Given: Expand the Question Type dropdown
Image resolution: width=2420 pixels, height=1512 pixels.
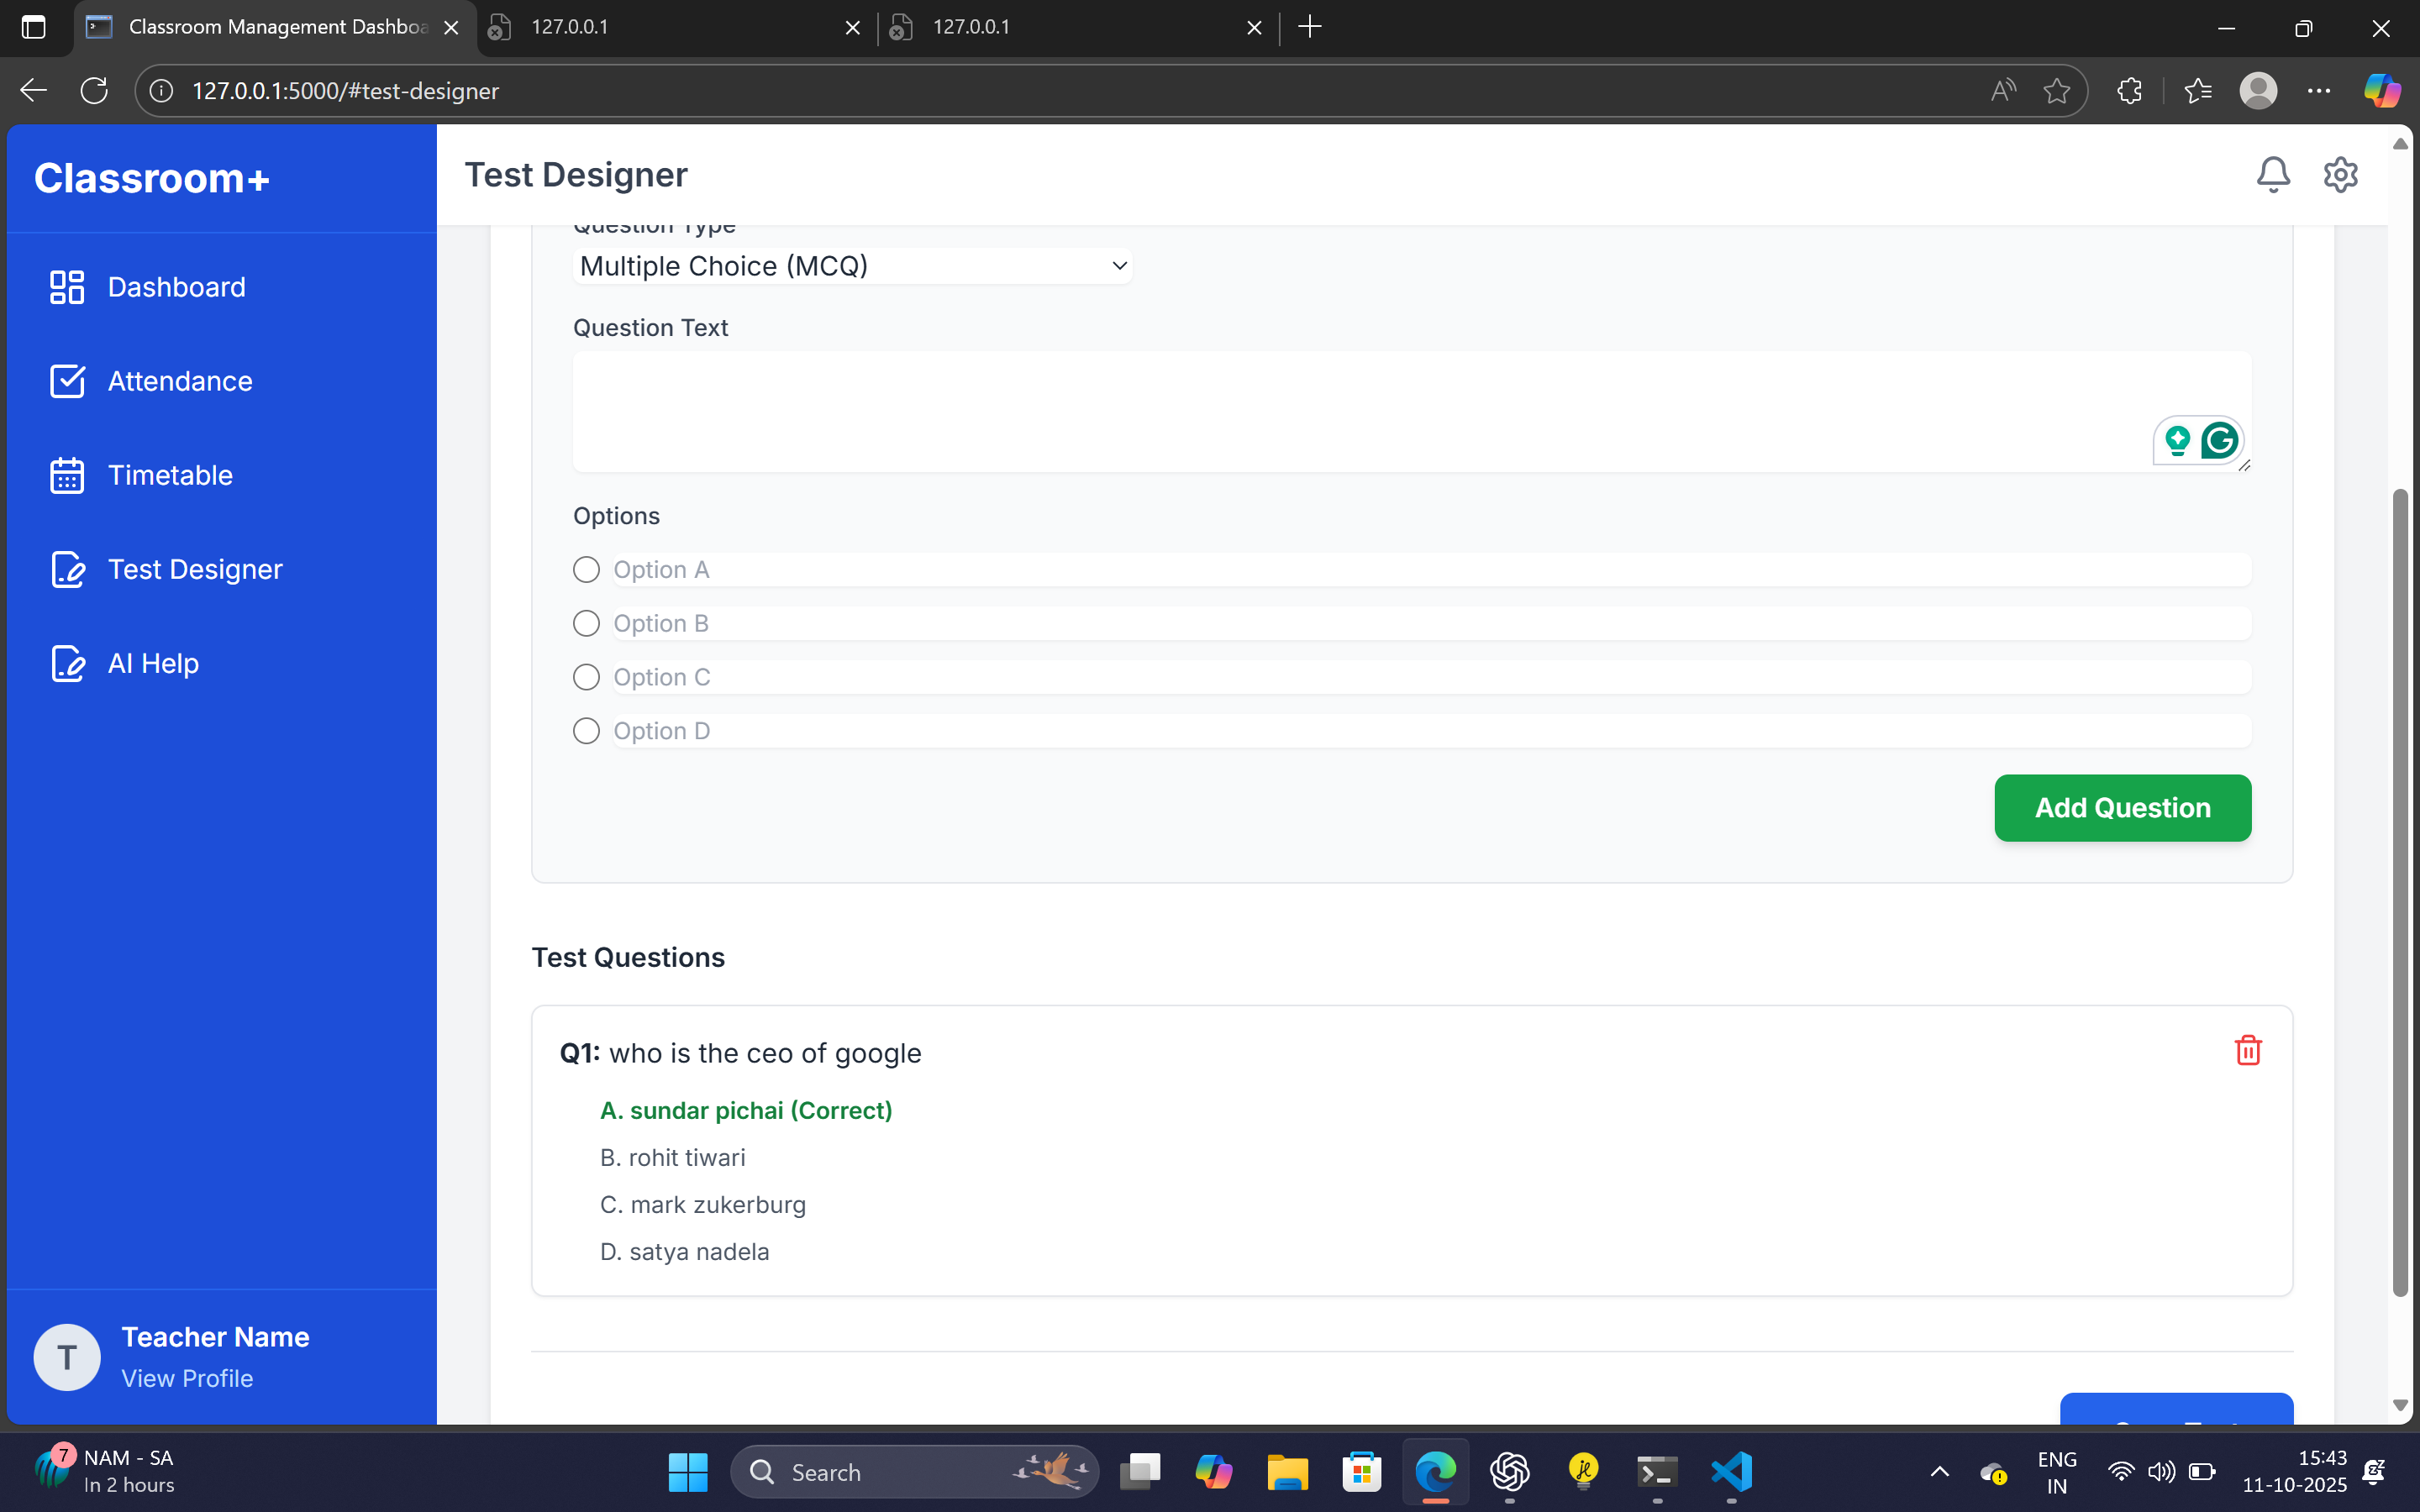Looking at the screenshot, I should point(852,266).
